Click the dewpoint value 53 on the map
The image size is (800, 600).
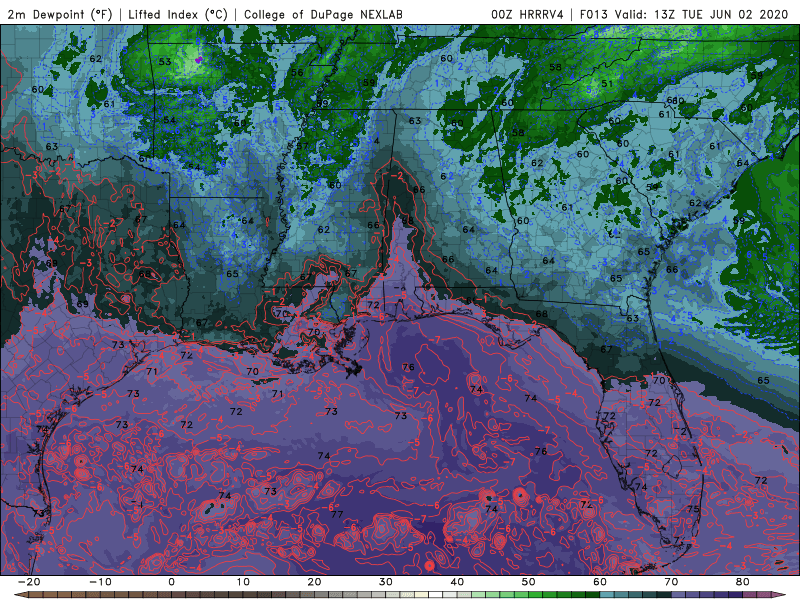tap(165, 62)
